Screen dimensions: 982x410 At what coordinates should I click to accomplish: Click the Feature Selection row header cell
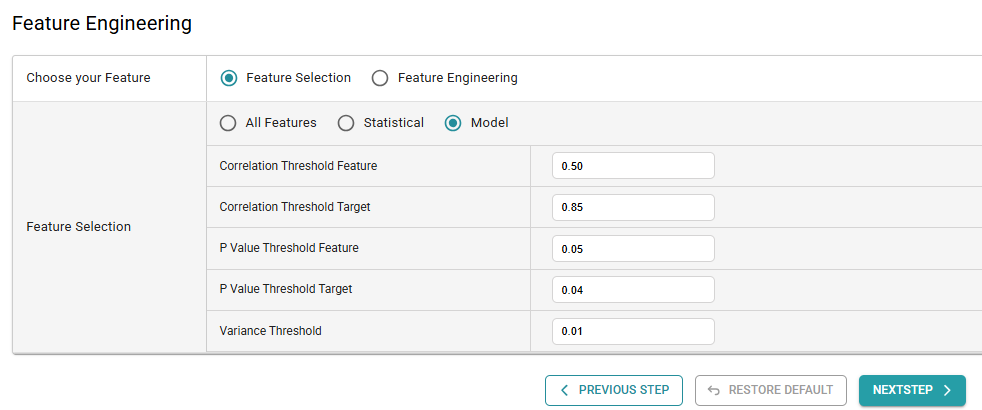pos(78,227)
